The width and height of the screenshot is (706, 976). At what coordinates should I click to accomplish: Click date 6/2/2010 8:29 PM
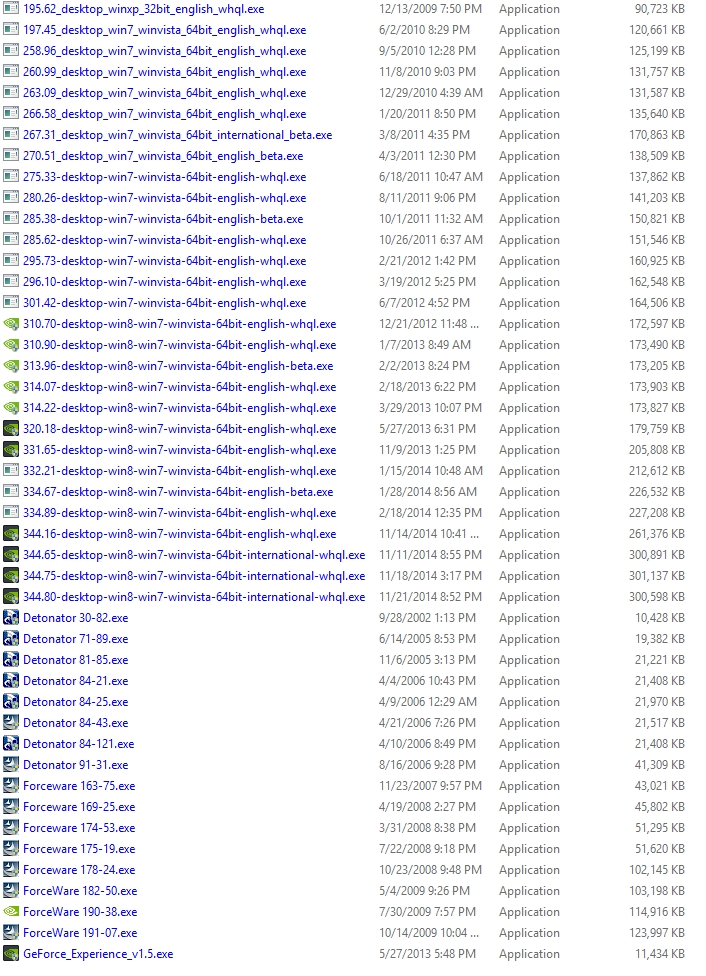coord(424,29)
